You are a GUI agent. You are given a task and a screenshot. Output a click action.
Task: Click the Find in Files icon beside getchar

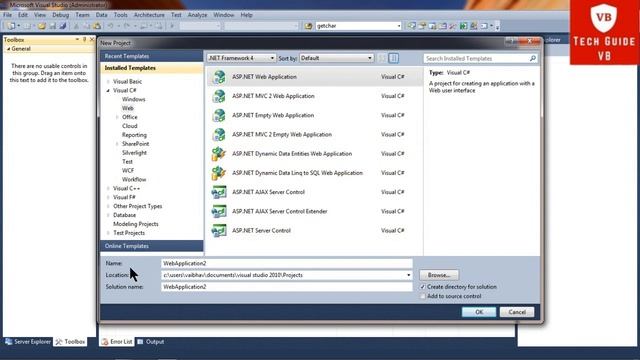308,26
